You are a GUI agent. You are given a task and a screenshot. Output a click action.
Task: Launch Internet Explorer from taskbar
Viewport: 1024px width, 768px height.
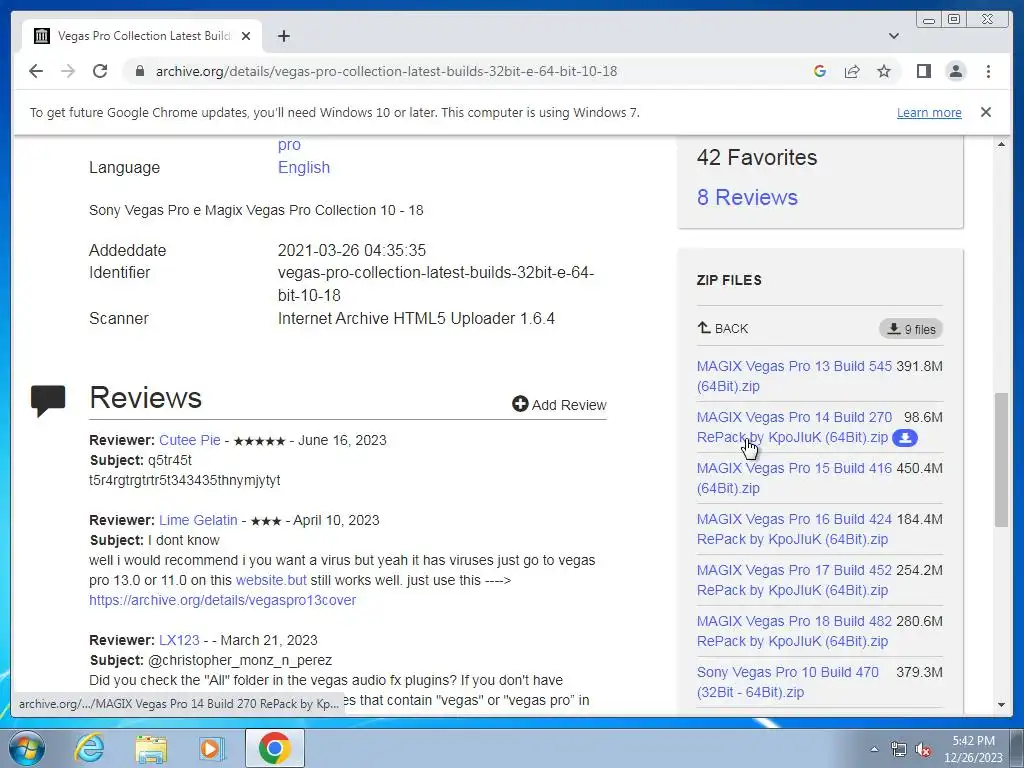coord(89,748)
